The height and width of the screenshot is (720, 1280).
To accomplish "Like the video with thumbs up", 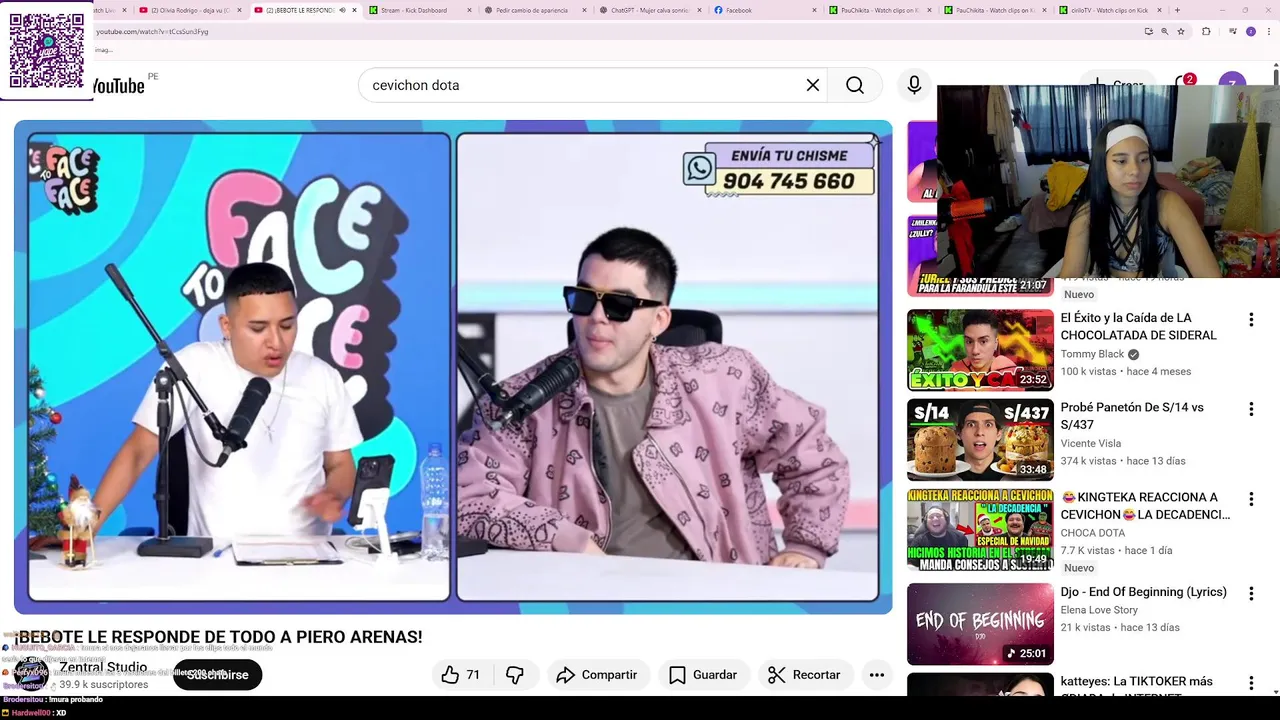I will [460, 675].
